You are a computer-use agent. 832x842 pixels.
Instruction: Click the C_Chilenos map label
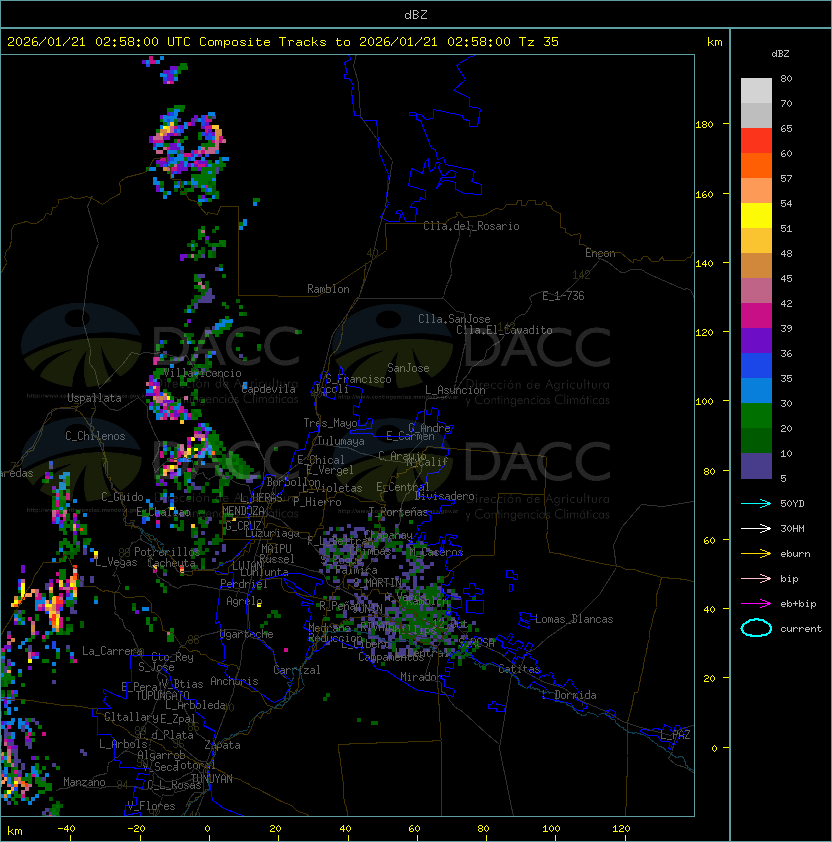pyautogui.click(x=95, y=436)
